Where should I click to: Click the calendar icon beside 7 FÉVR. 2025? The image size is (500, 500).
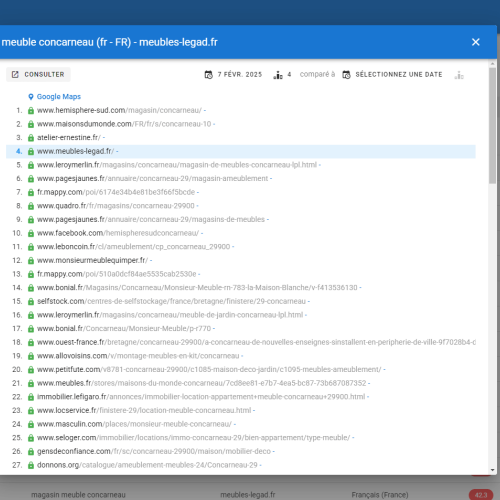[x=209, y=75]
